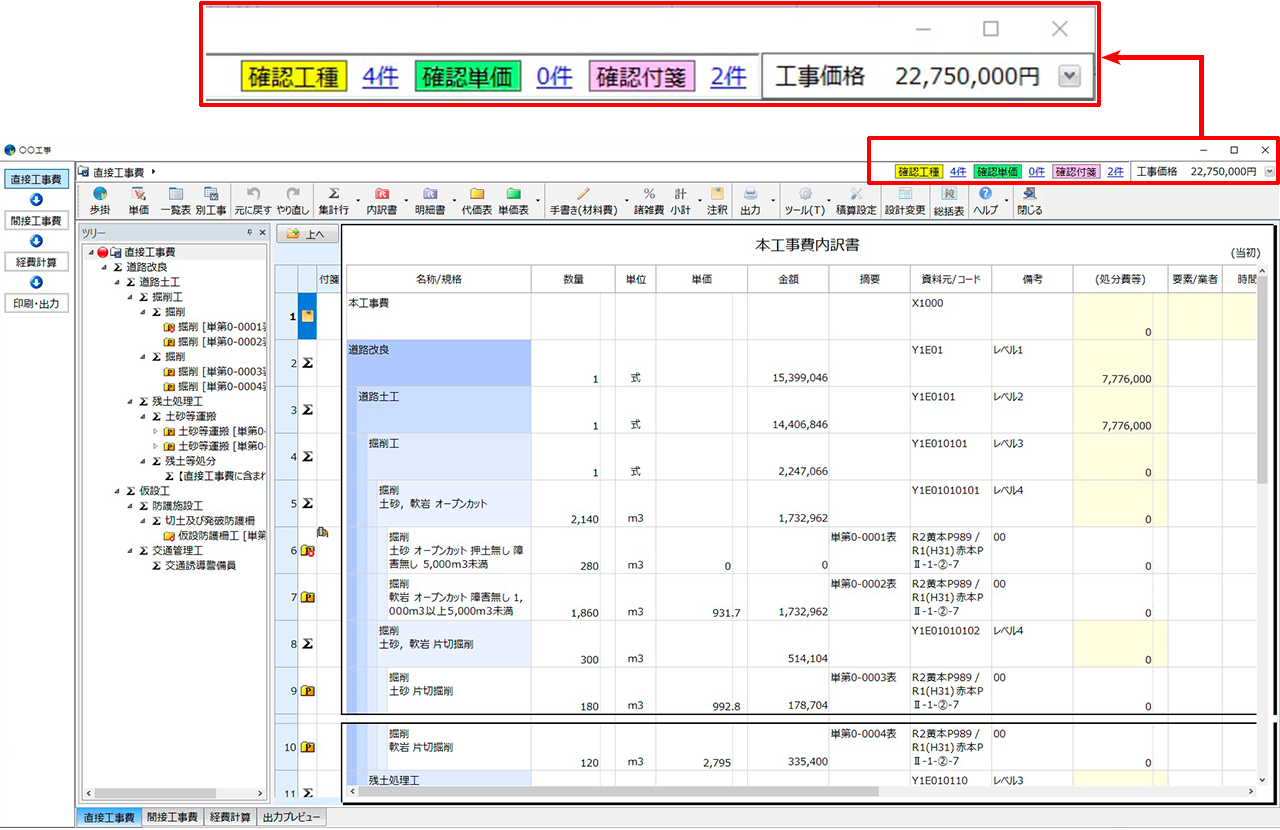The width and height of the screenshot is (1280, 830).
Task: Open the 一覧表 list toolbar icon
Action: coord(175,201)
